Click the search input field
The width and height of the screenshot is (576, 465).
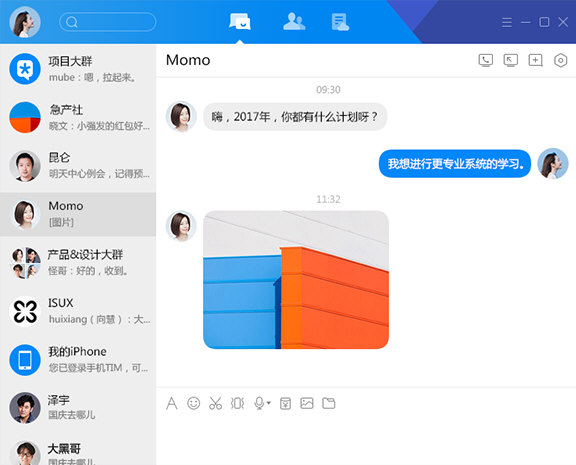108,22
